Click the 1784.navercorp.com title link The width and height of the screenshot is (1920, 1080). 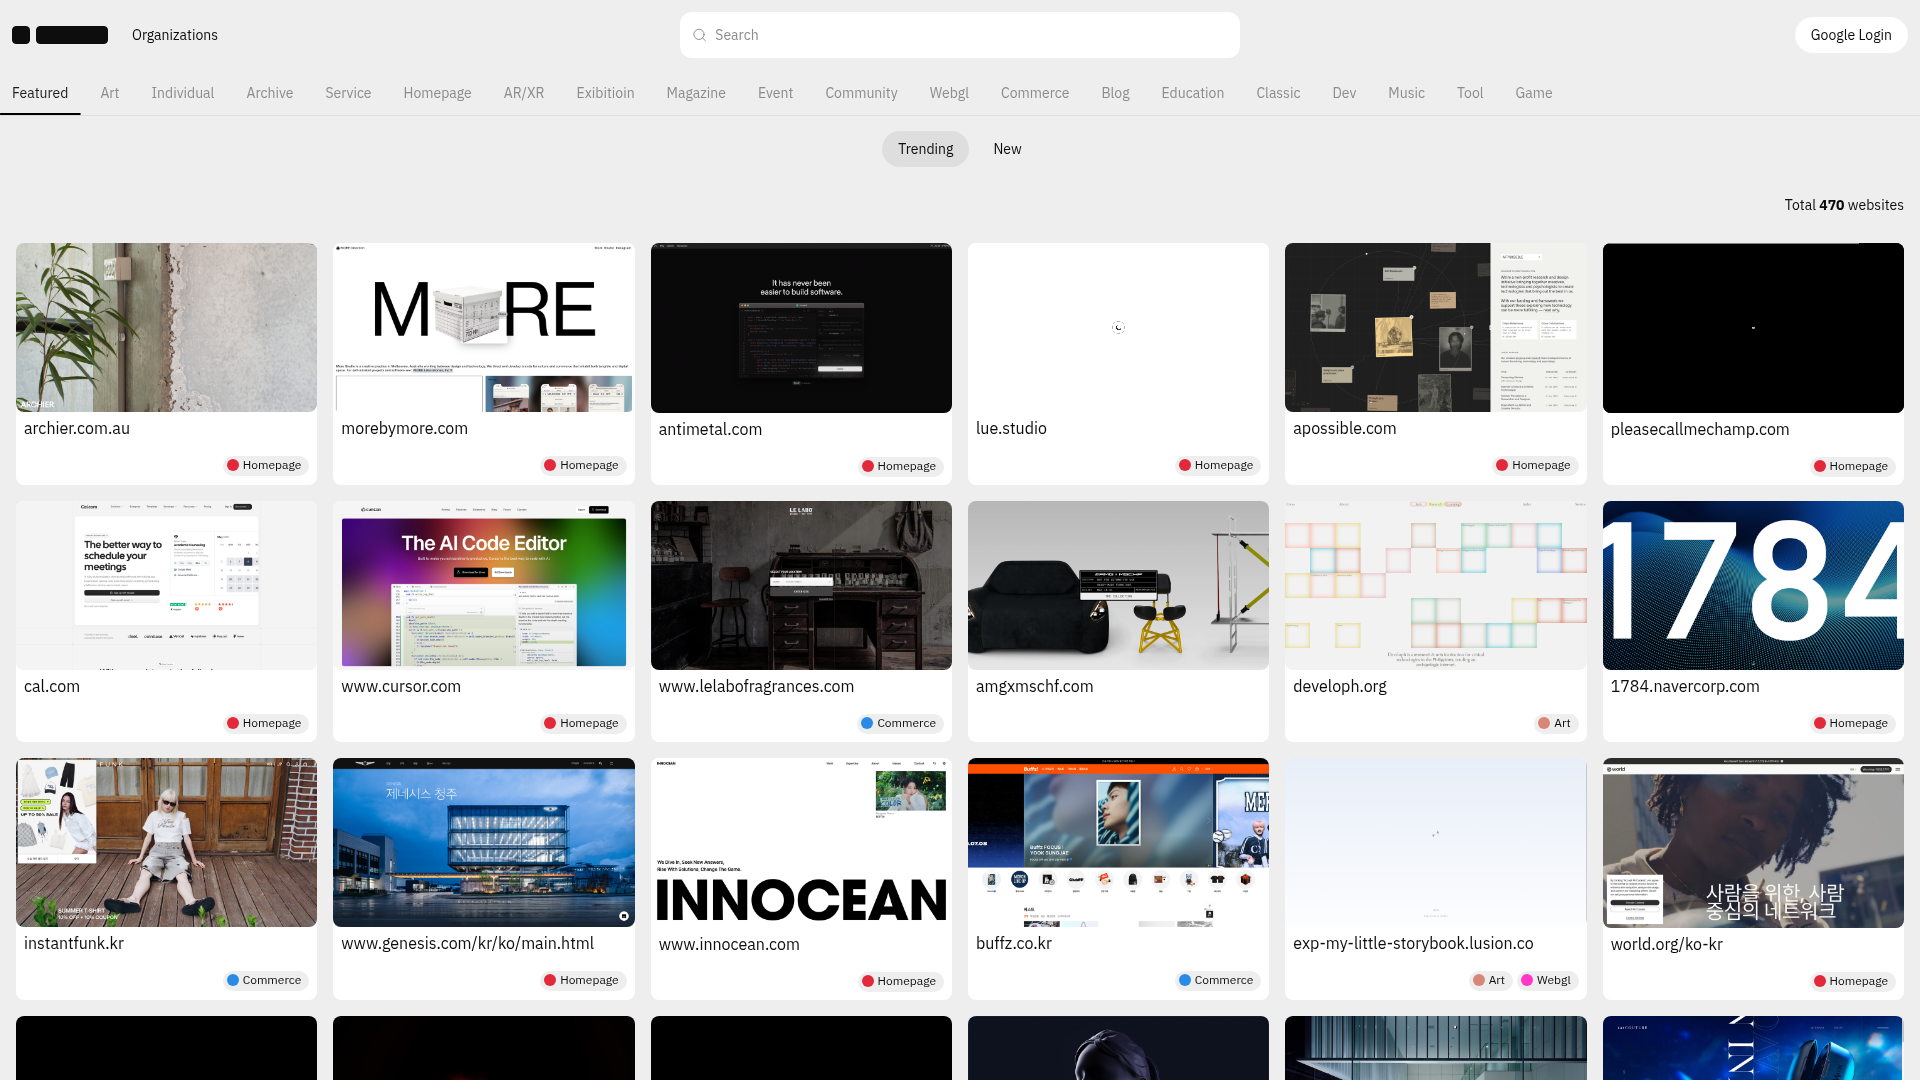click(x=1685, y=686)
